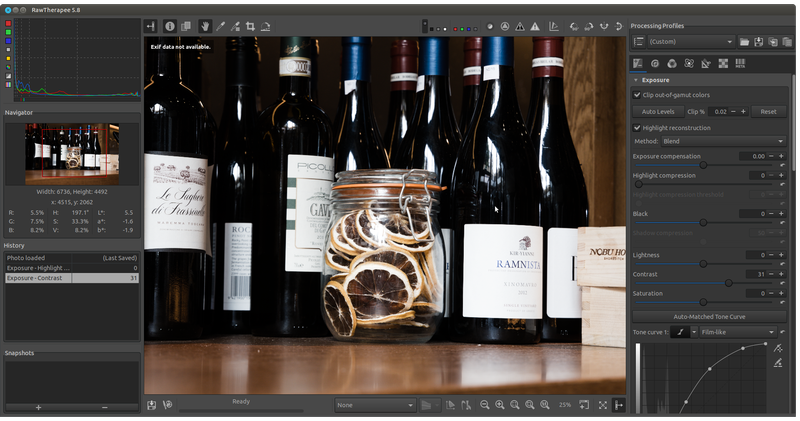Viewport: 800px width, 421px height.
Task: Open the Method Blend dropdown
Action: pyautogui.click(x=723, y=141)
